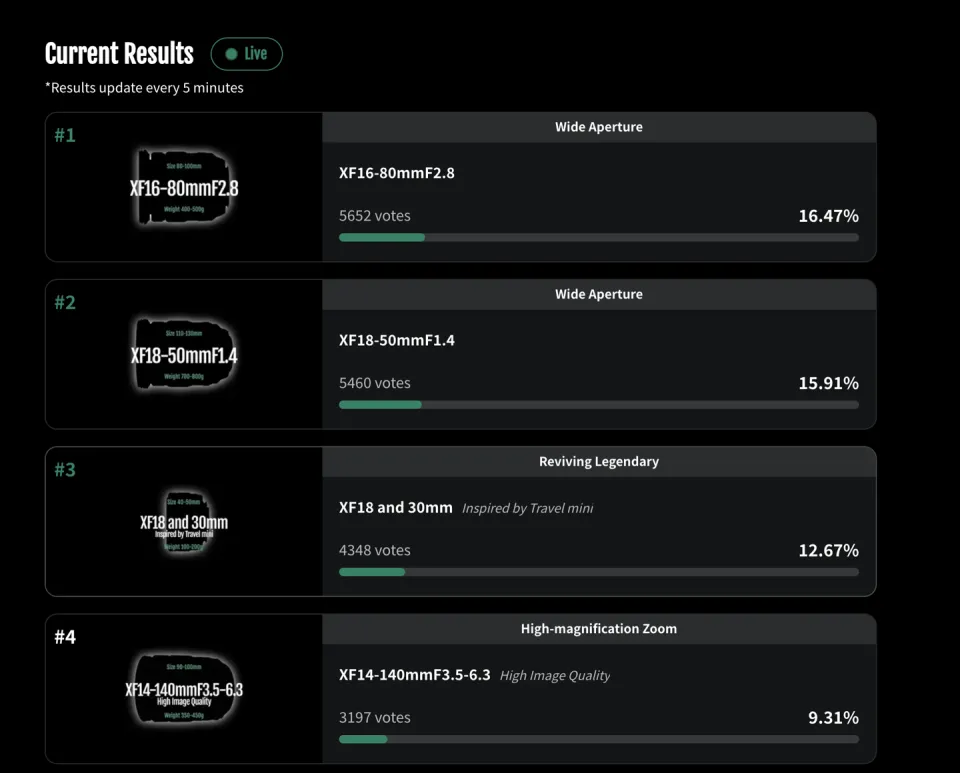Click the #2 rank label

pyautogui.click(x=65, y=302)
